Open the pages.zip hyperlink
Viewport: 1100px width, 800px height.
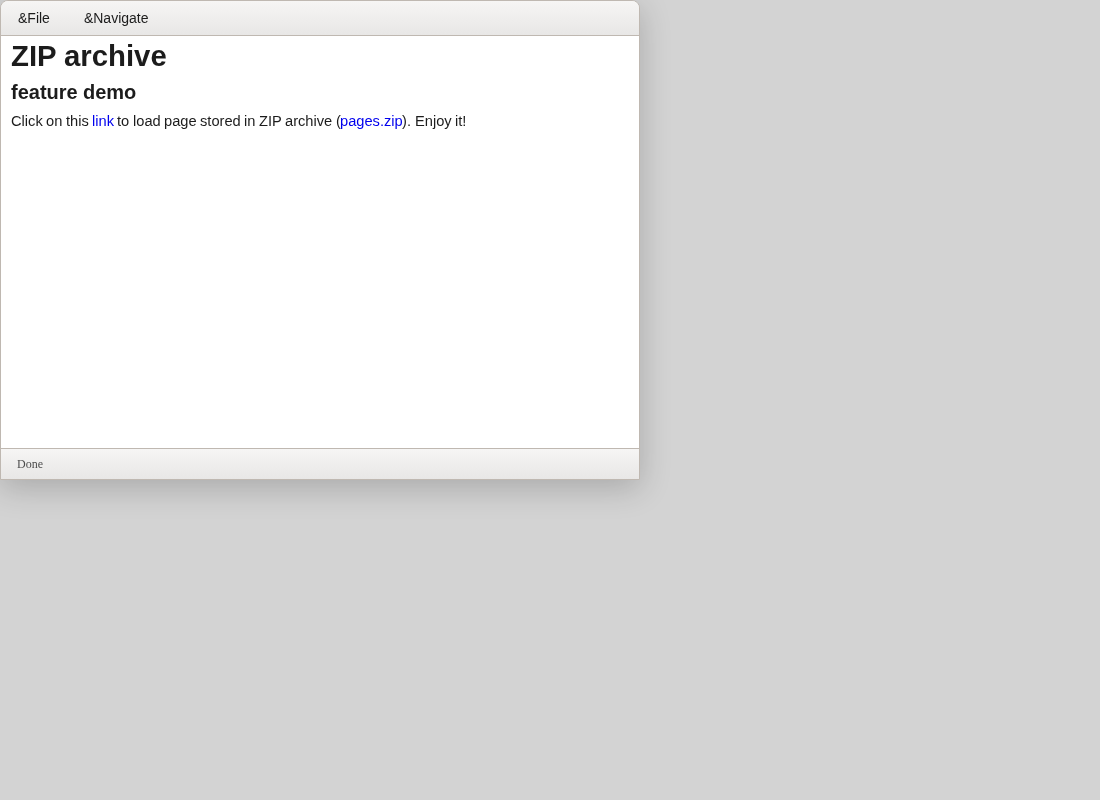[x=371, y=121]
